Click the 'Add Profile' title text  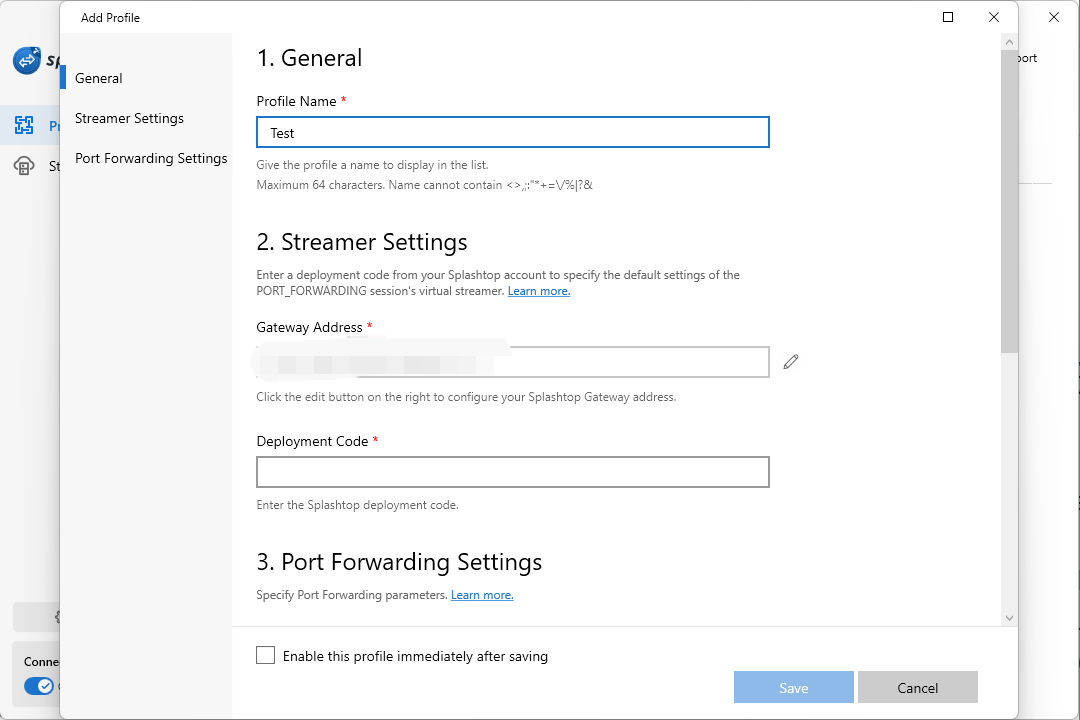110,18
